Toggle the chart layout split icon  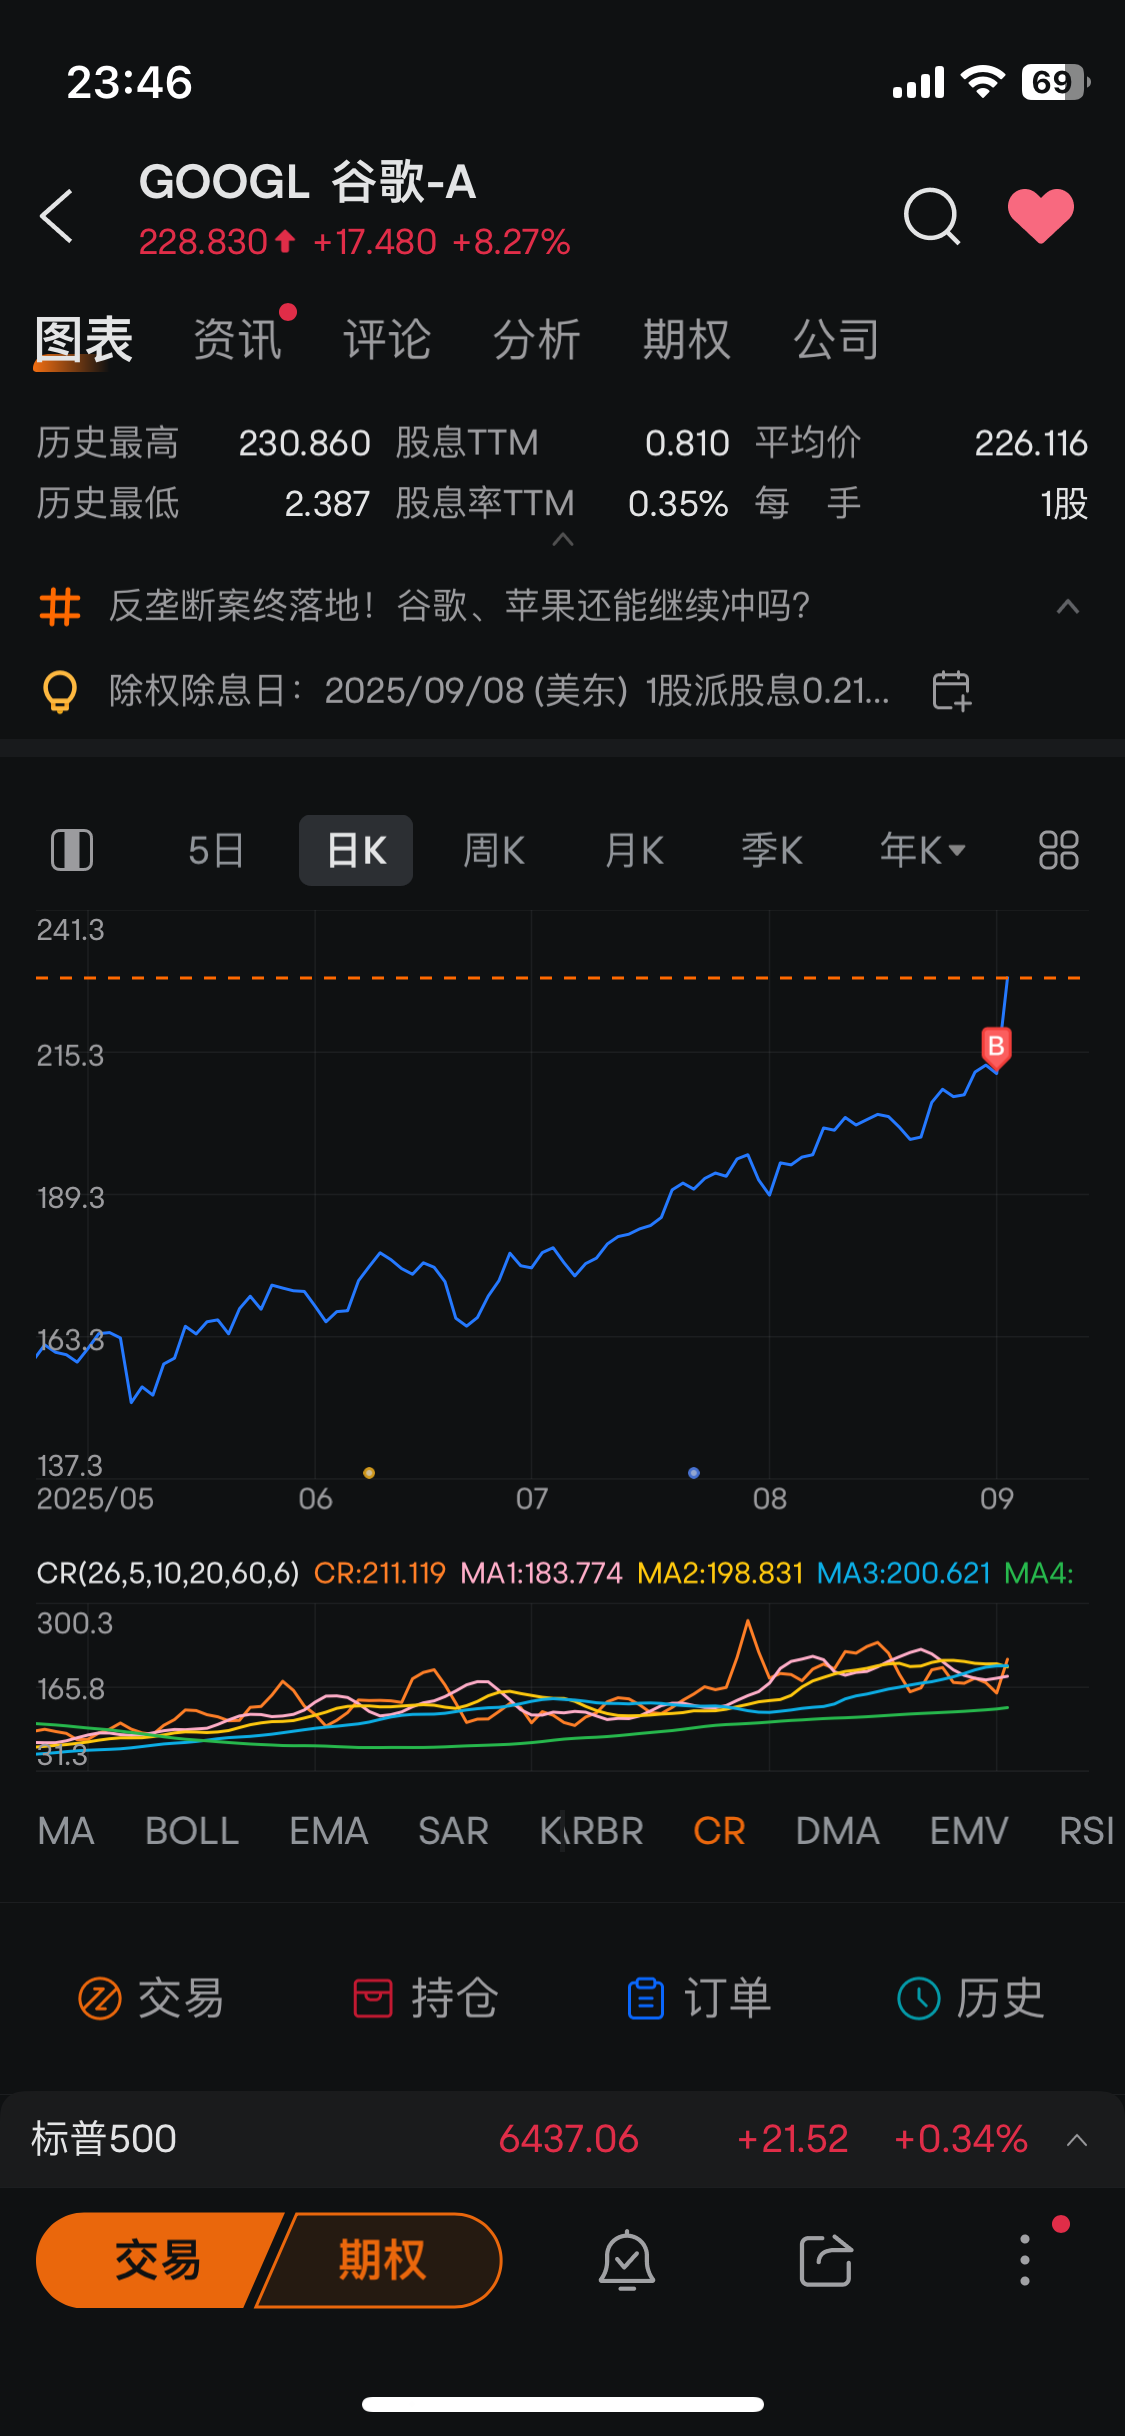72,851
